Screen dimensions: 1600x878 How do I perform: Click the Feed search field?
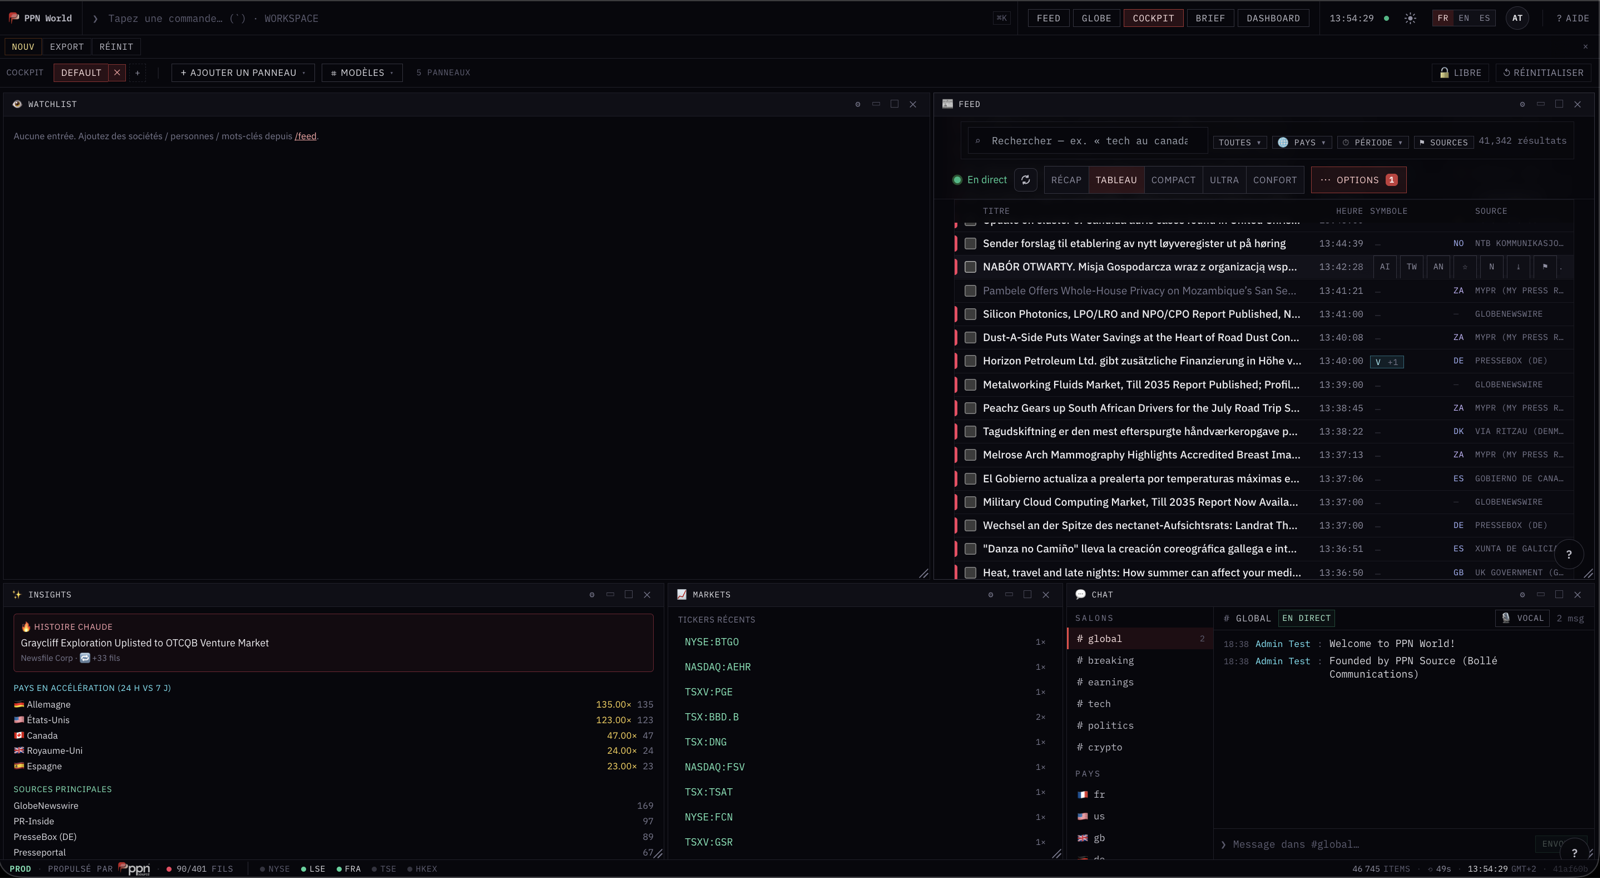(x=1088, y=141)
